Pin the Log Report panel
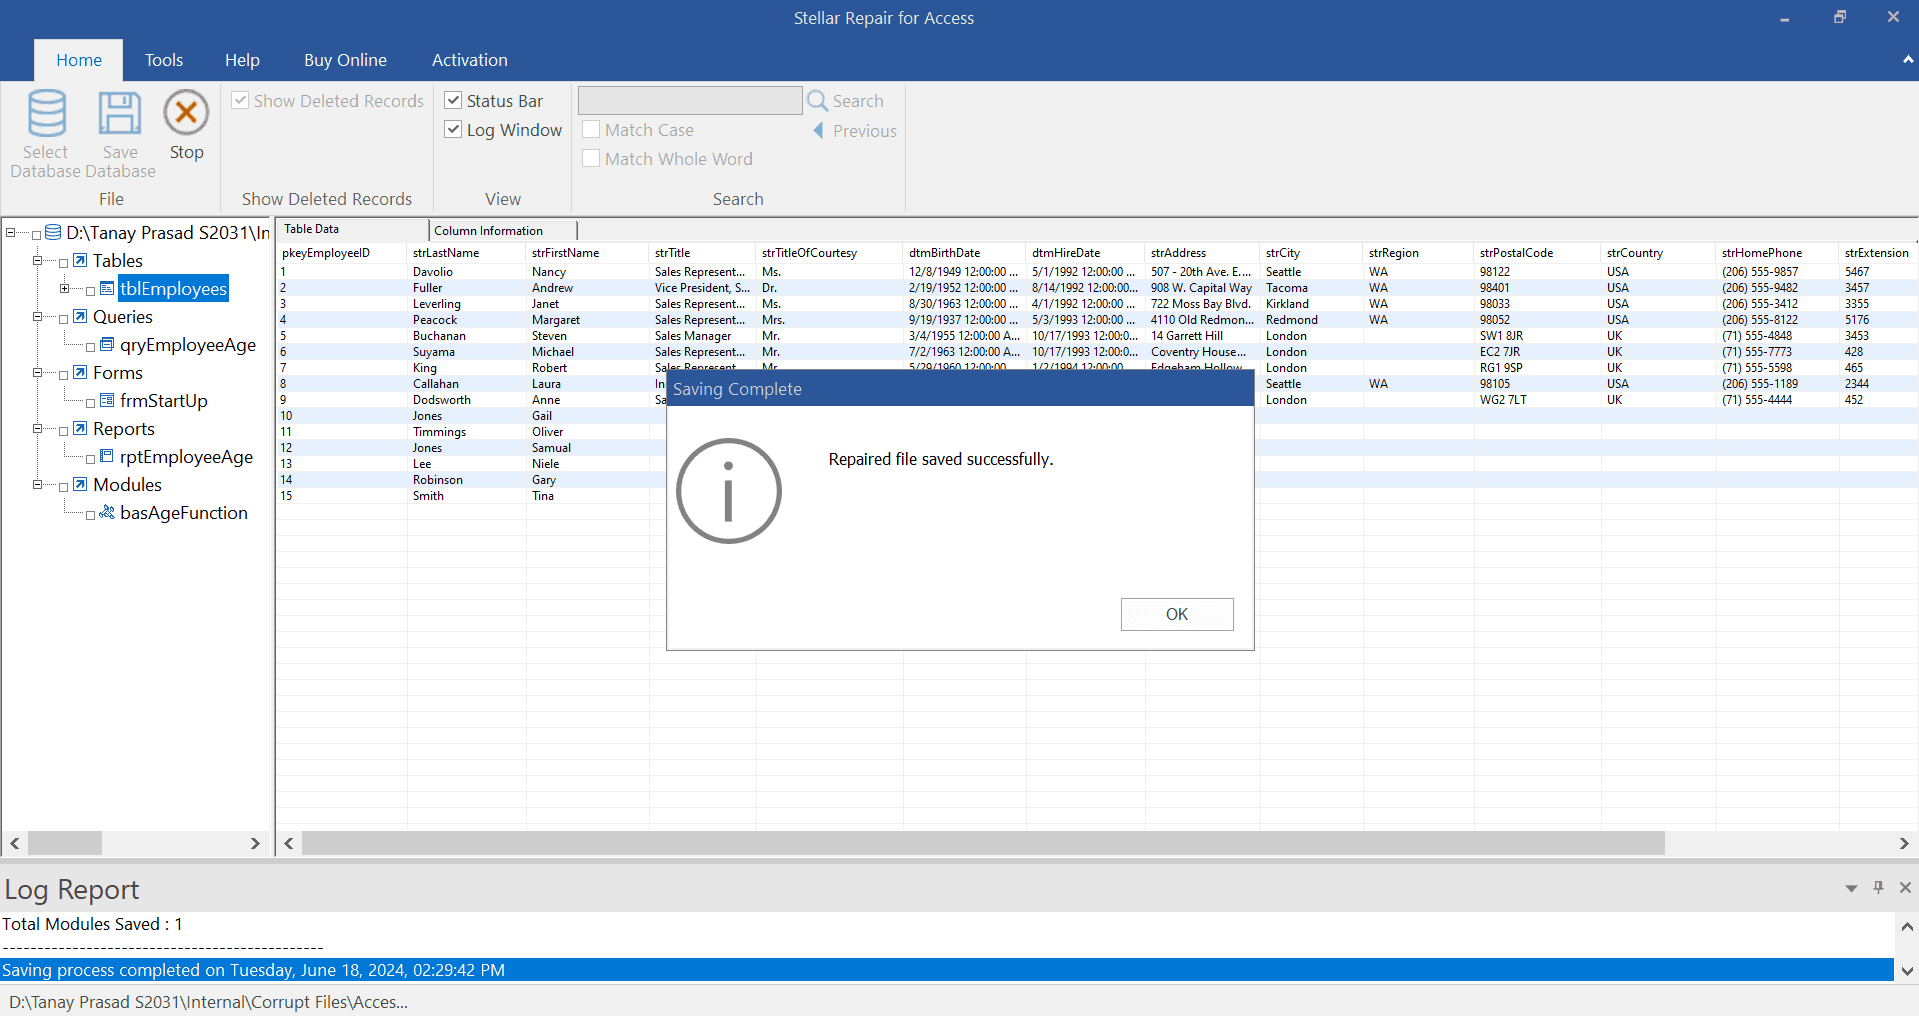1919x1016 pixels. point(1878,888)
